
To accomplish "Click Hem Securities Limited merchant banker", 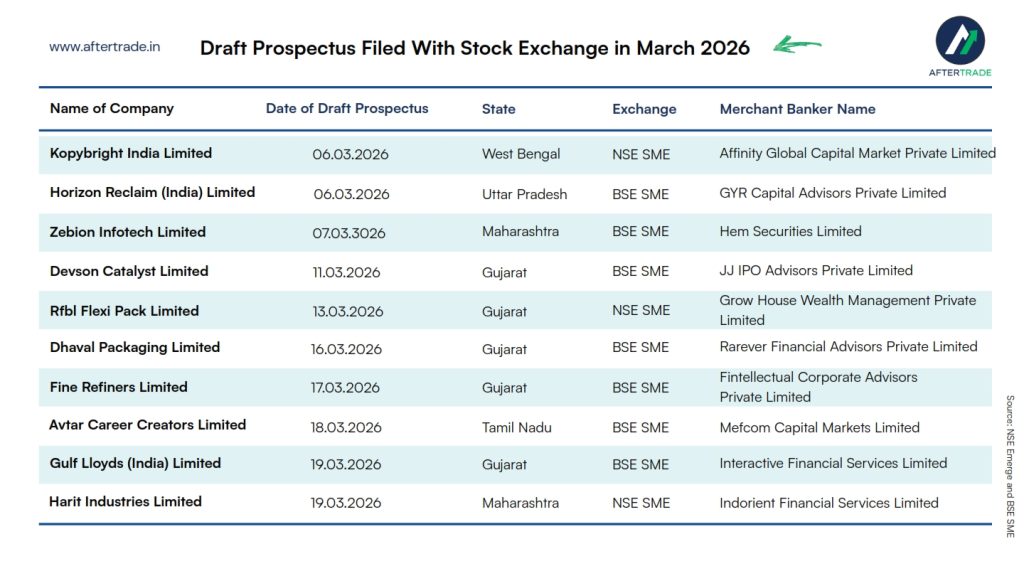I will pyautogui.click(x=790, y=231).
